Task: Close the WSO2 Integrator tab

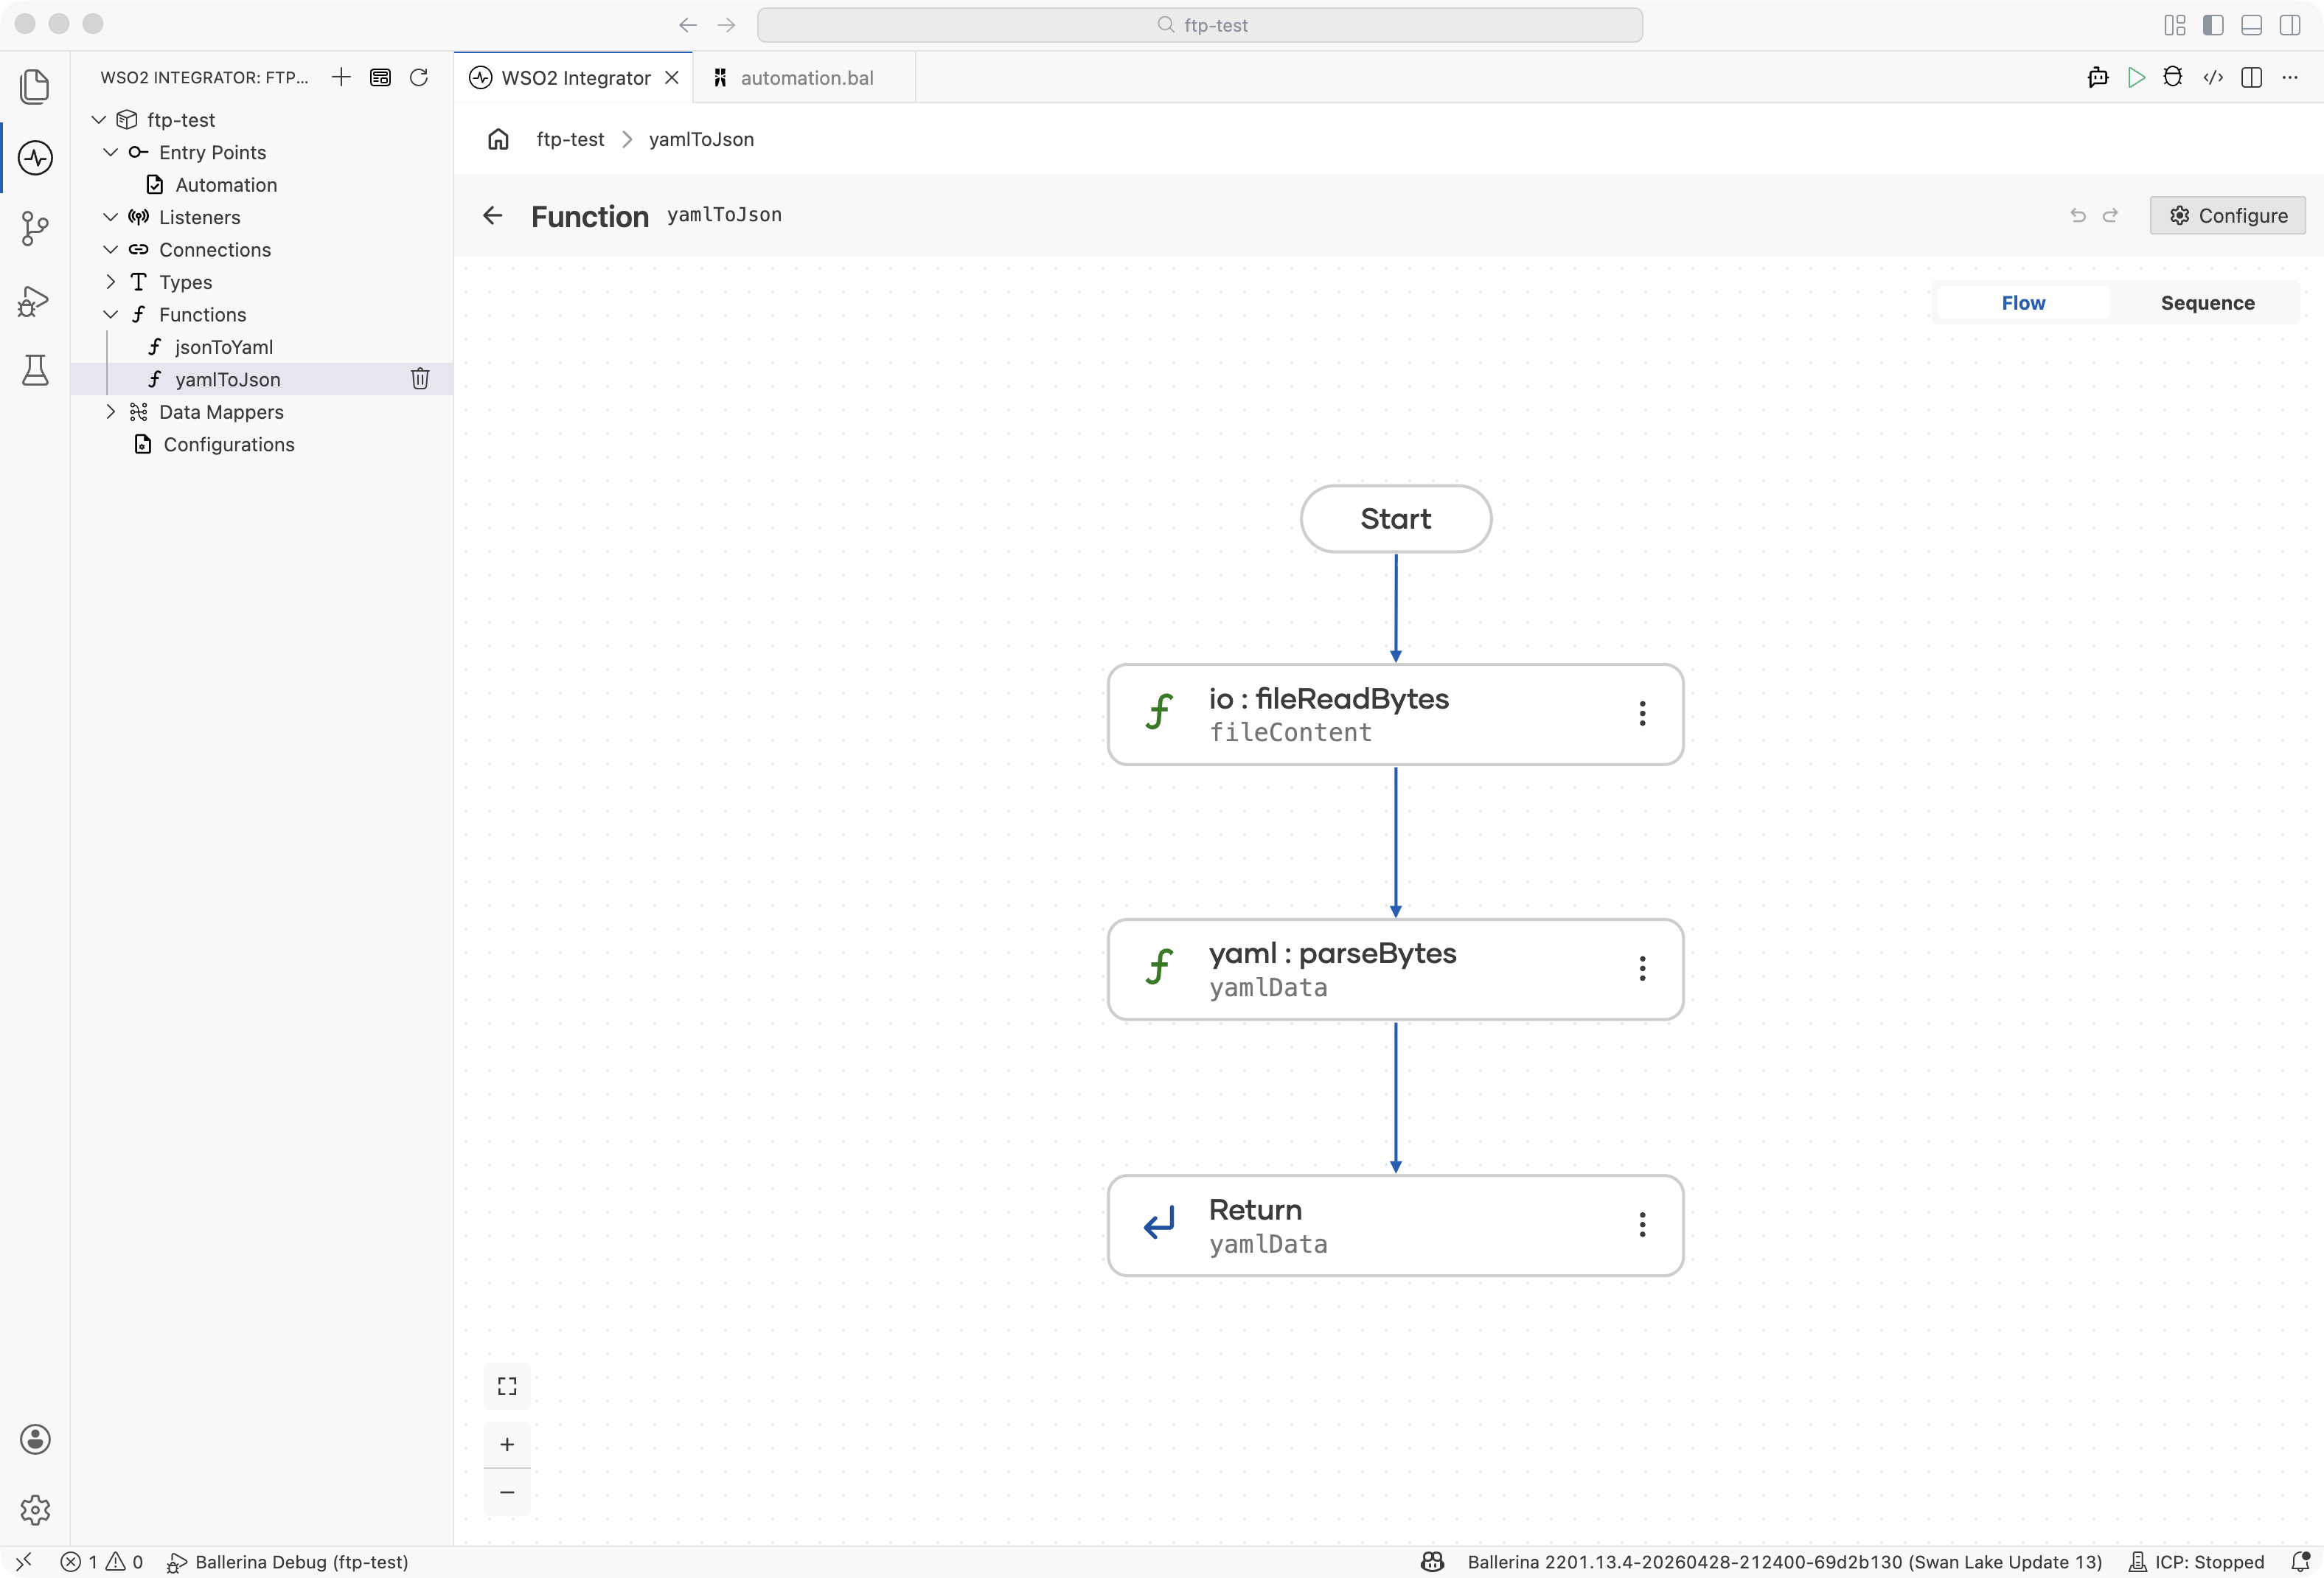Action: point(672,78)
